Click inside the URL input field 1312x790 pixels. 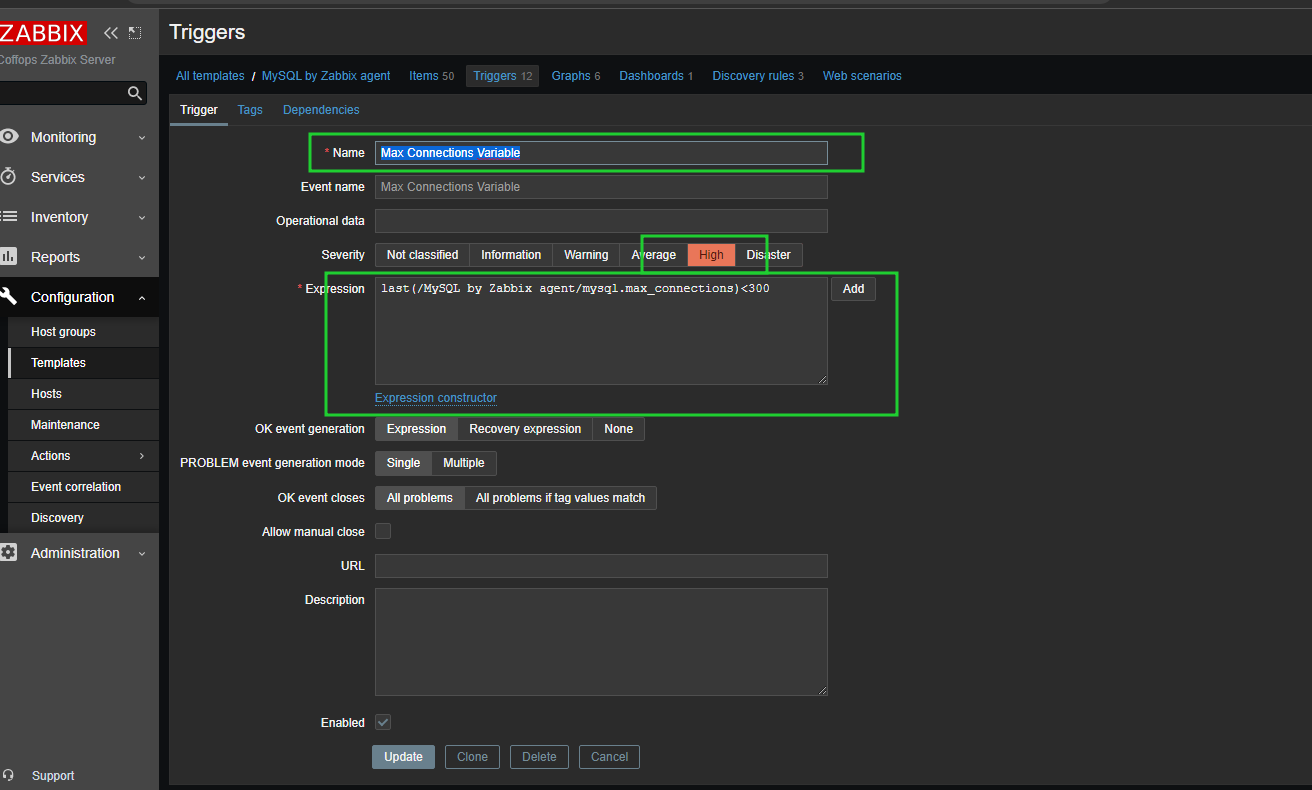point(600,565)
